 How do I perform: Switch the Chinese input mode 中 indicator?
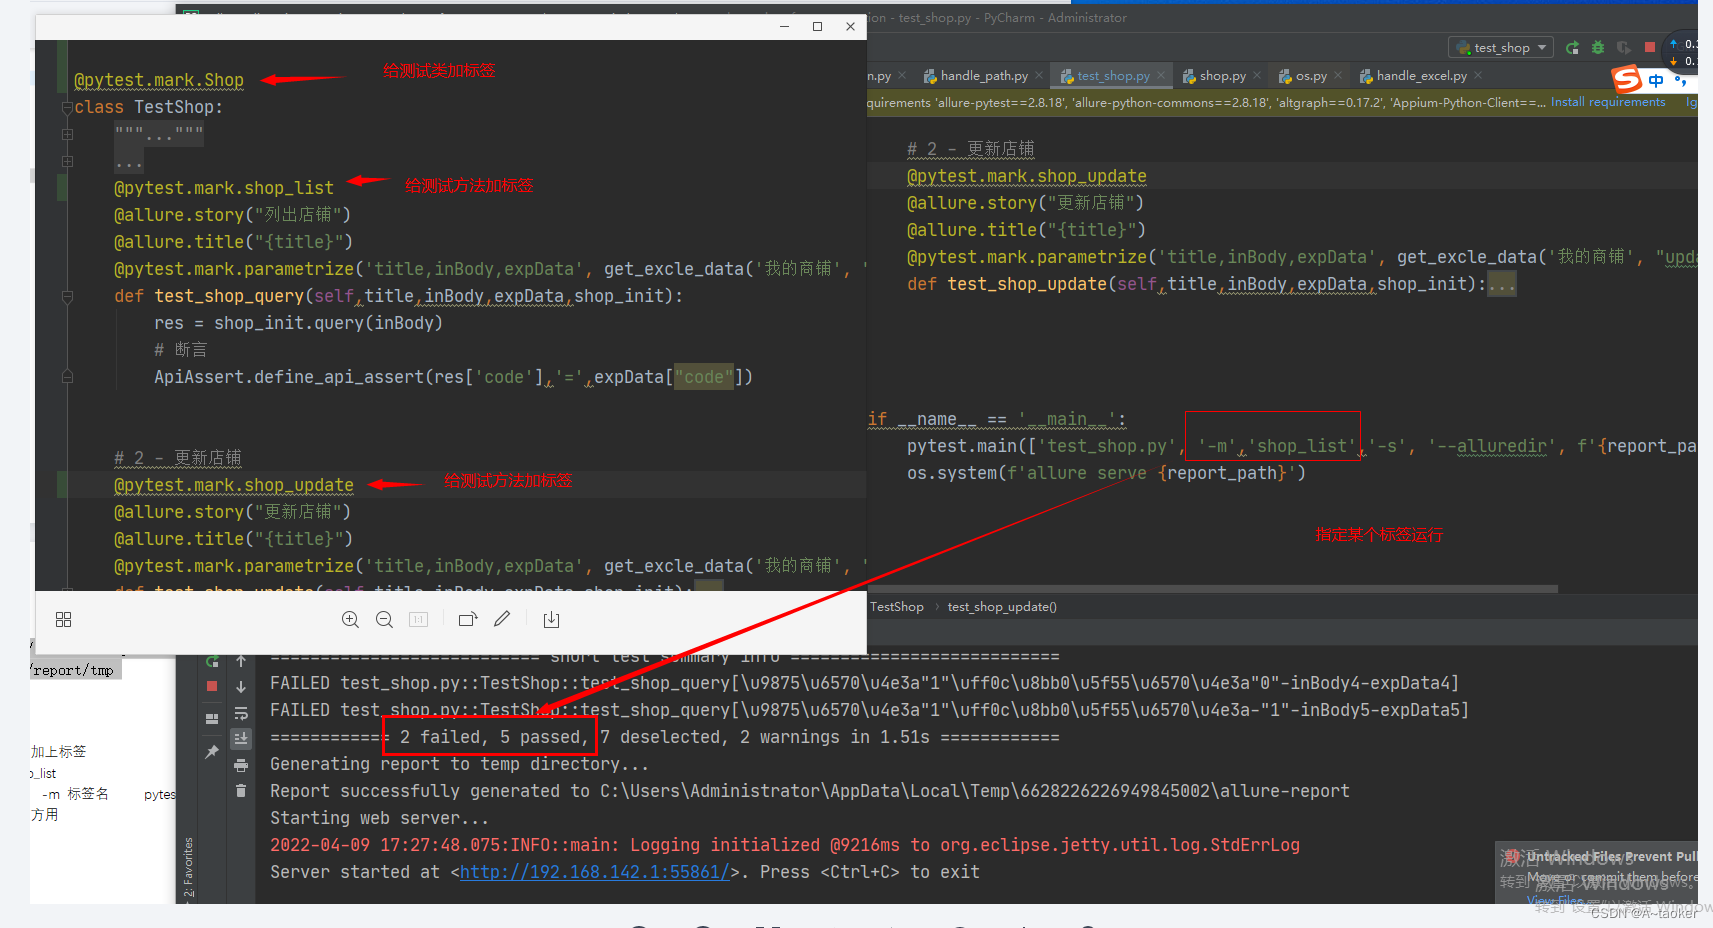[x=1656, y=80]
